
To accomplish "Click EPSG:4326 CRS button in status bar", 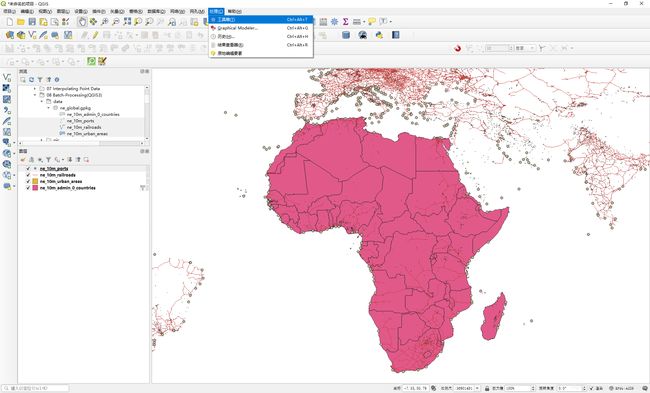I will [x=621, y=388].
